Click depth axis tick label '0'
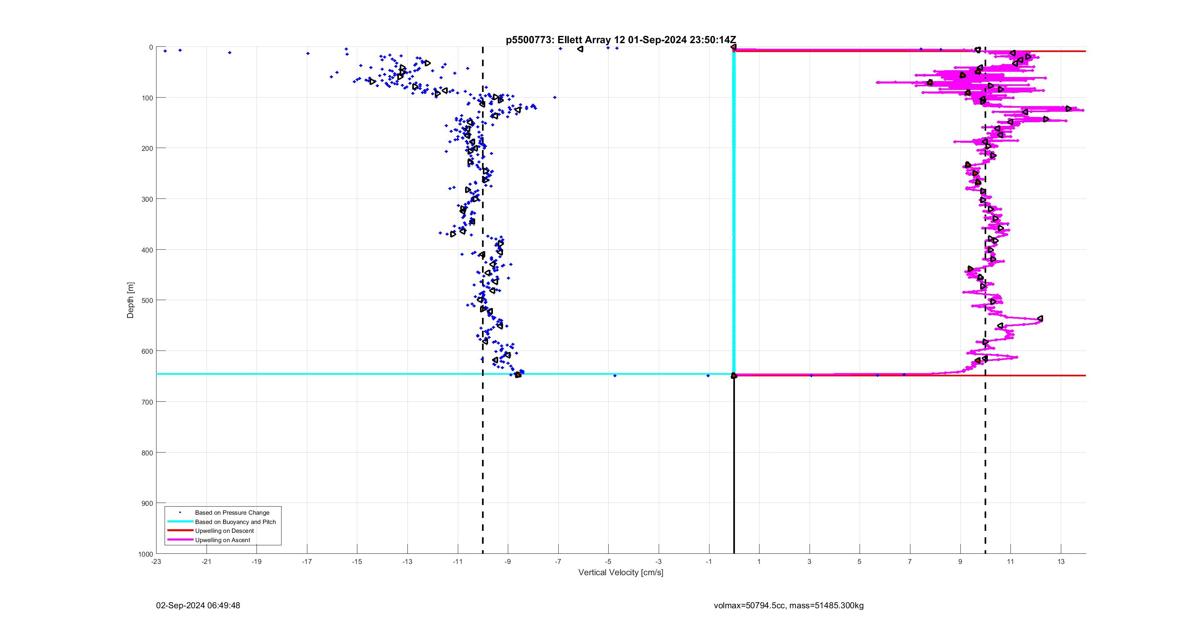The height and width of the screenshot is (622, 1200). click(x=150, y=47)
